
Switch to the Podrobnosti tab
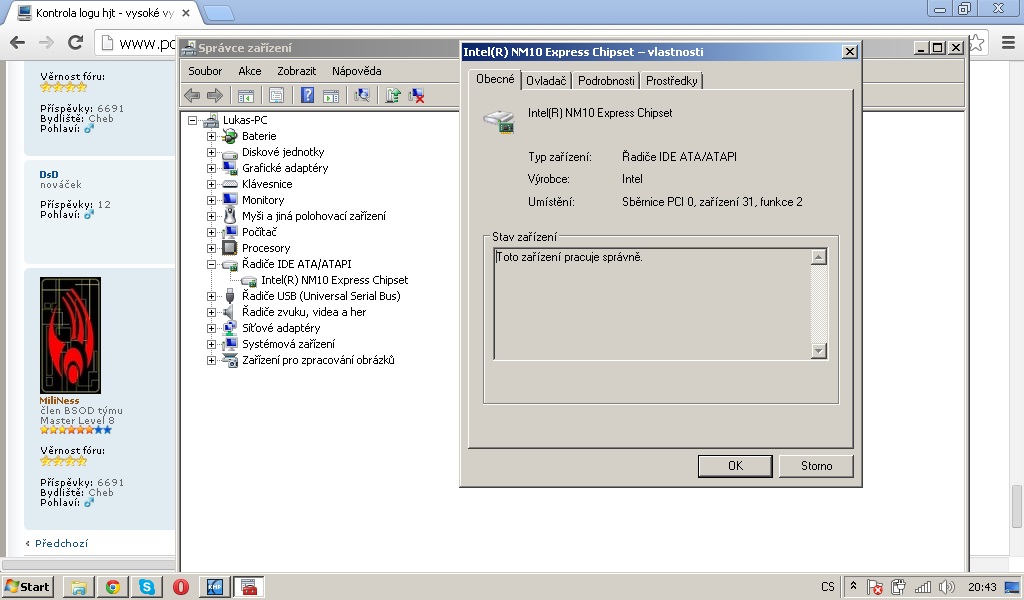(x=606, y=81)
